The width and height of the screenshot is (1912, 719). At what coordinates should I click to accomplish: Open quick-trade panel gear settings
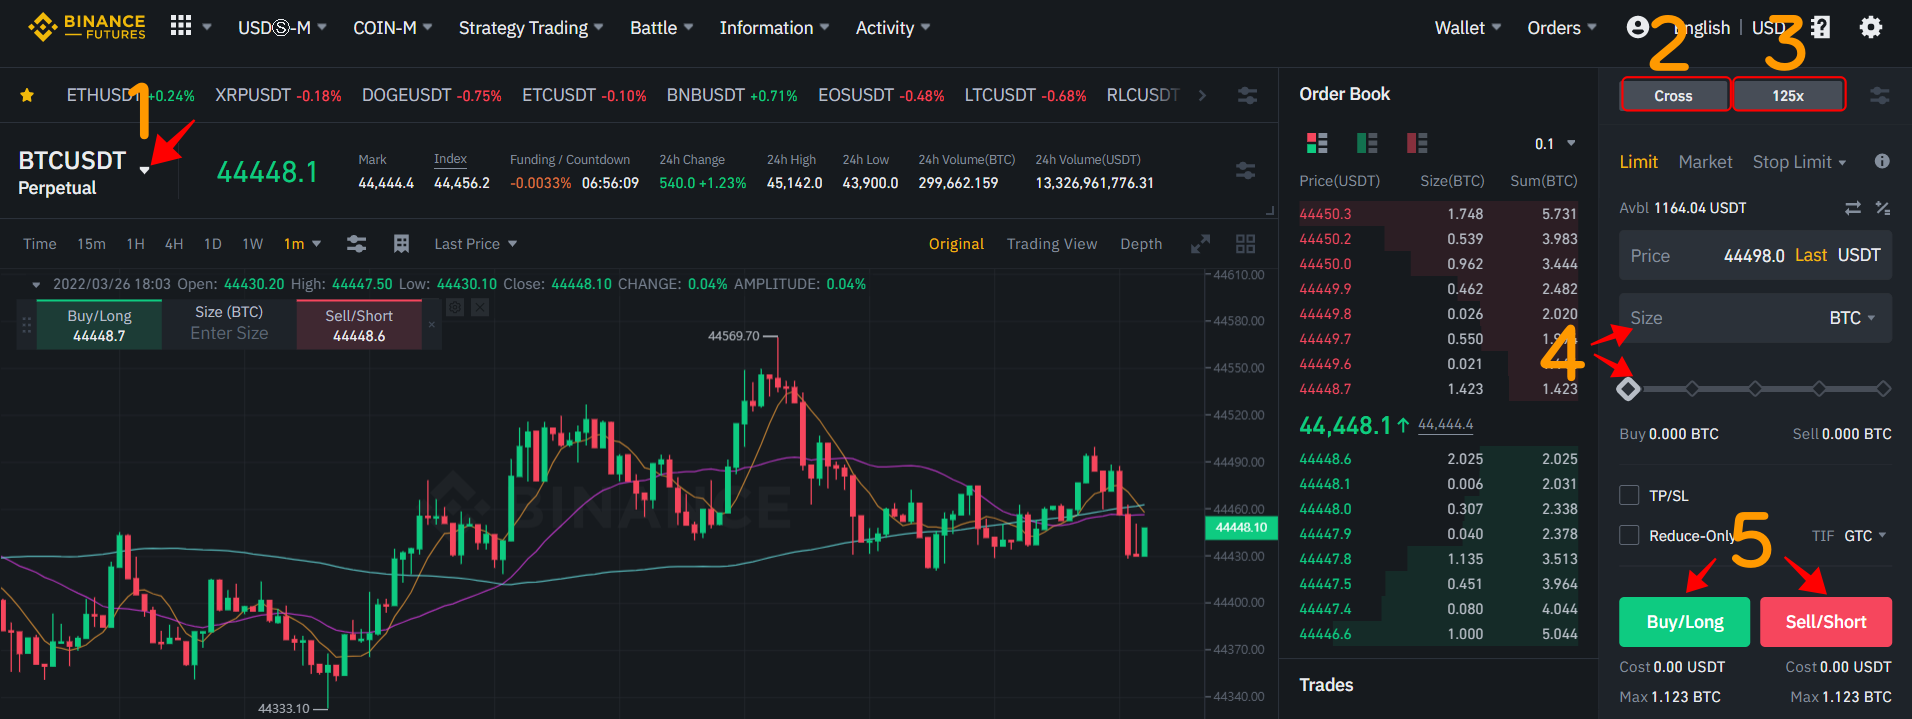(x=454, y=308)
